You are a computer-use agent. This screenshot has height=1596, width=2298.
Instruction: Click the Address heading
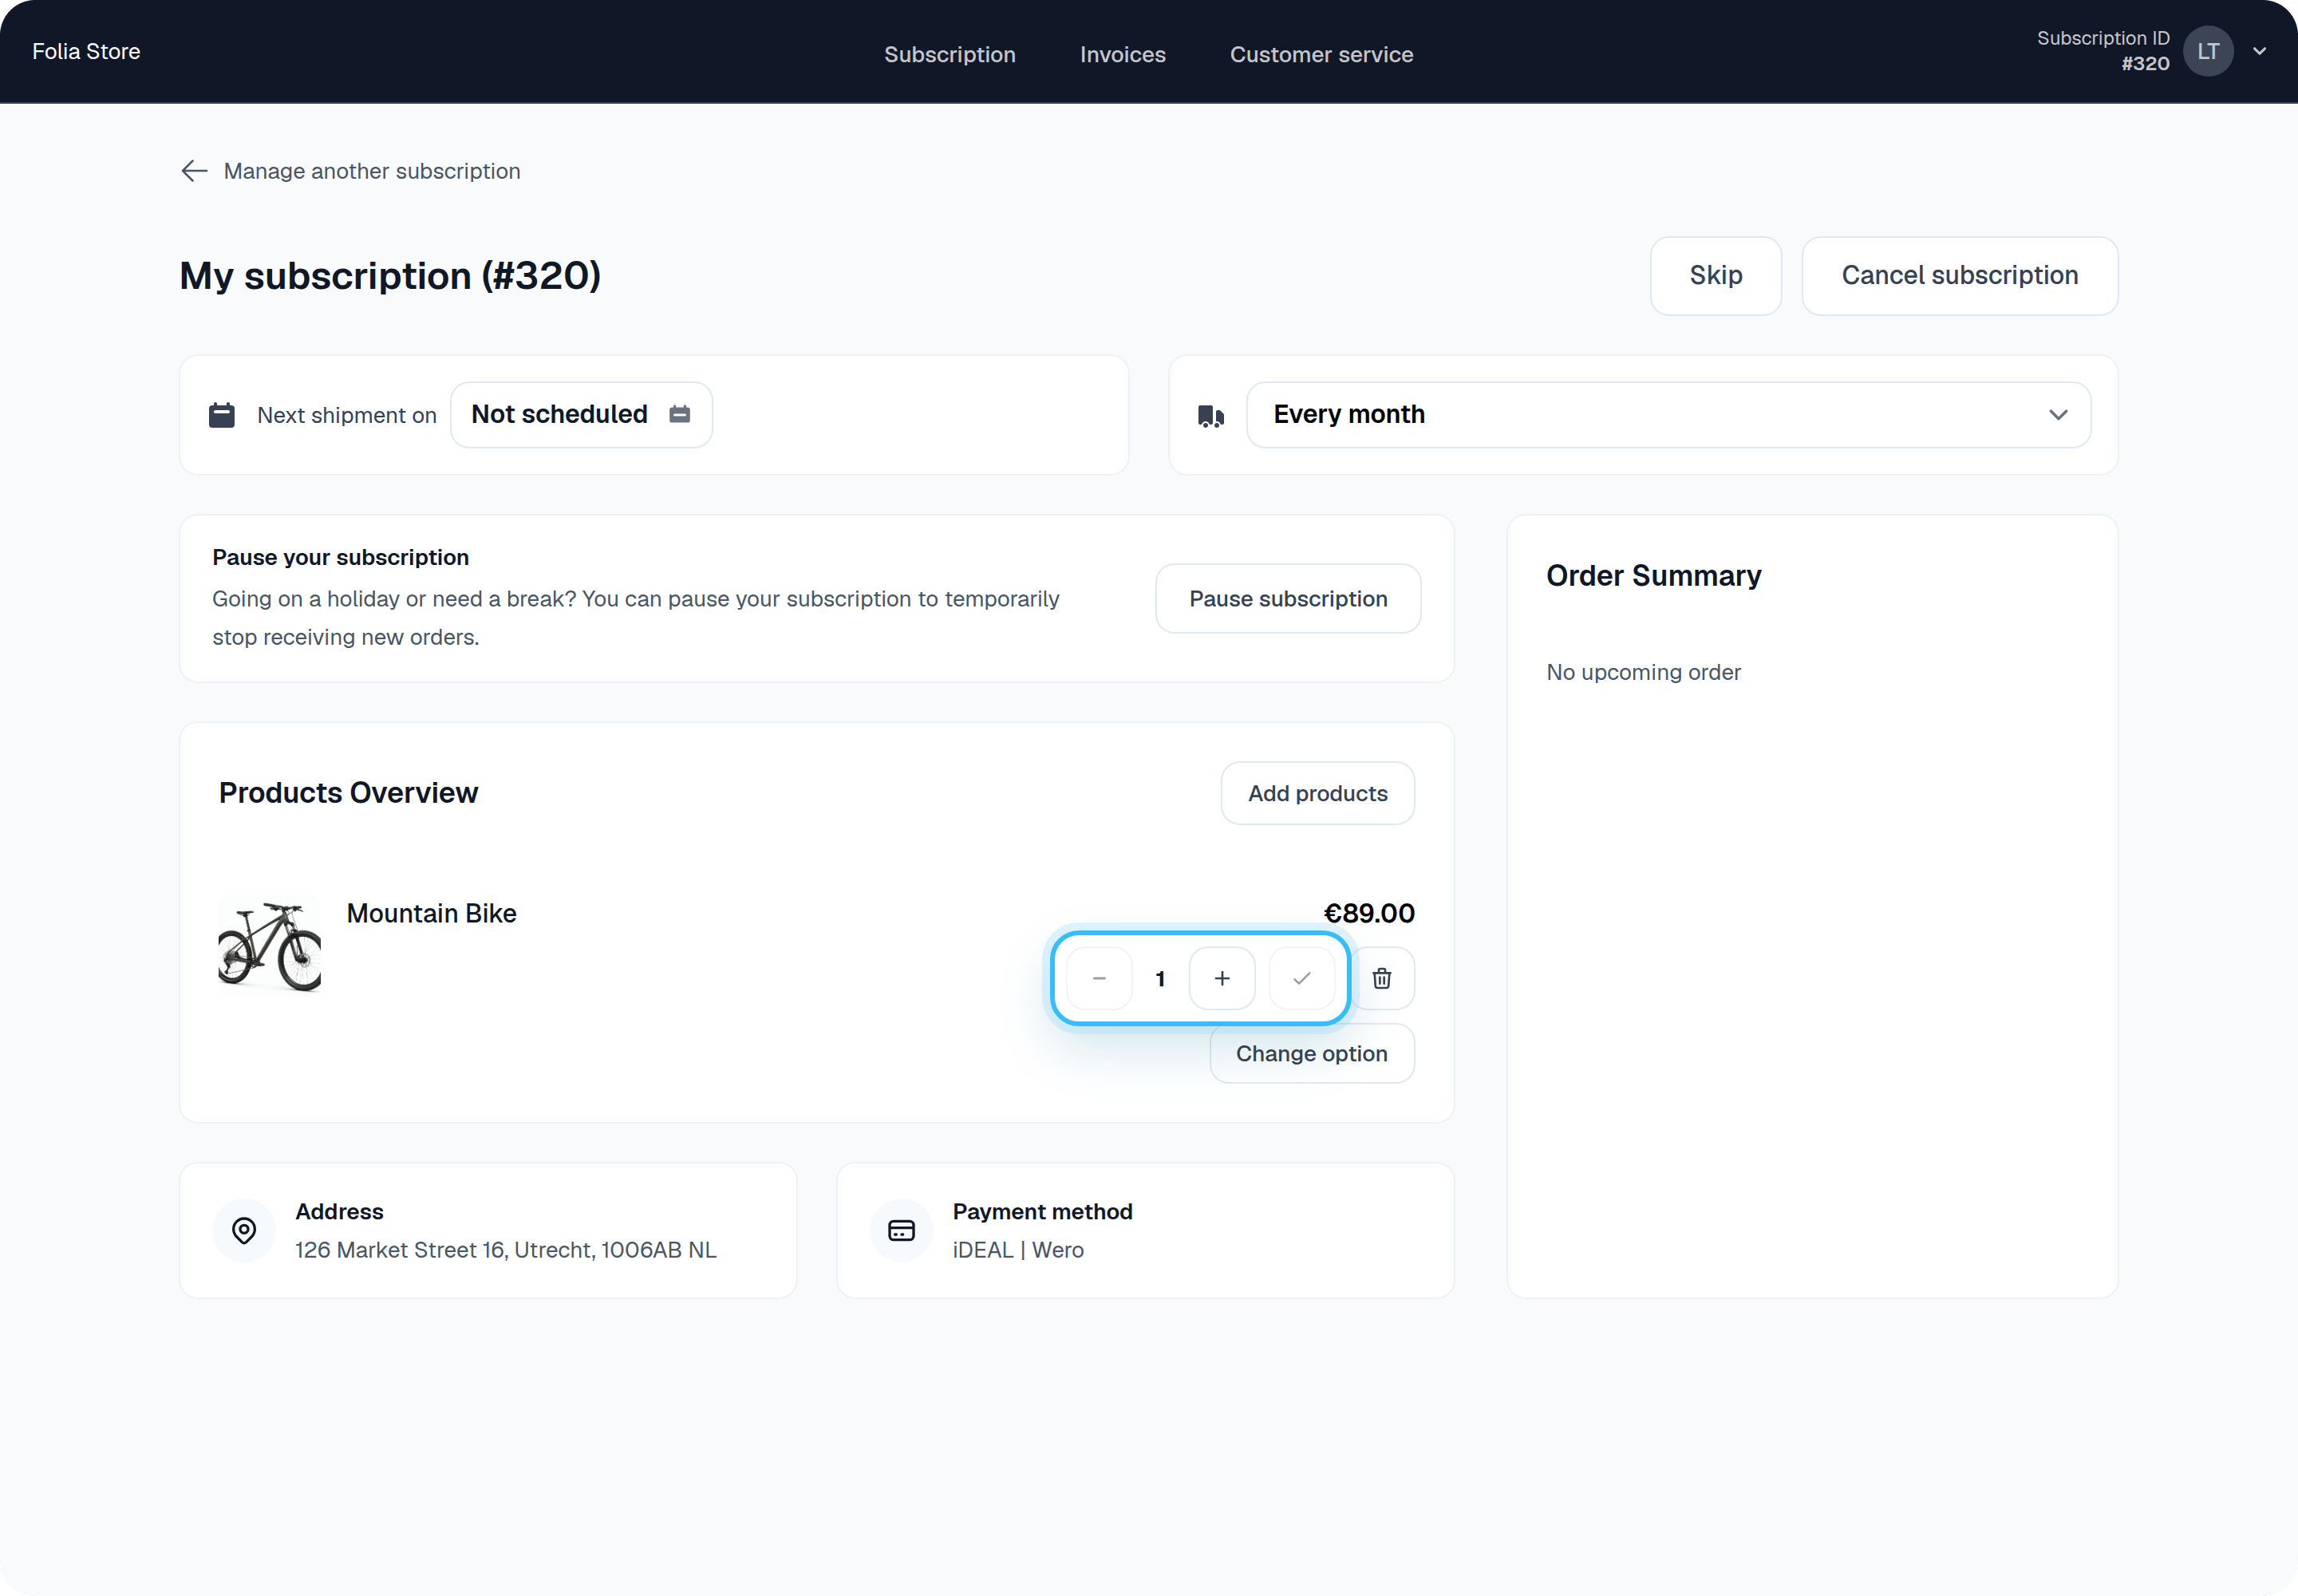pos(339,1211)
